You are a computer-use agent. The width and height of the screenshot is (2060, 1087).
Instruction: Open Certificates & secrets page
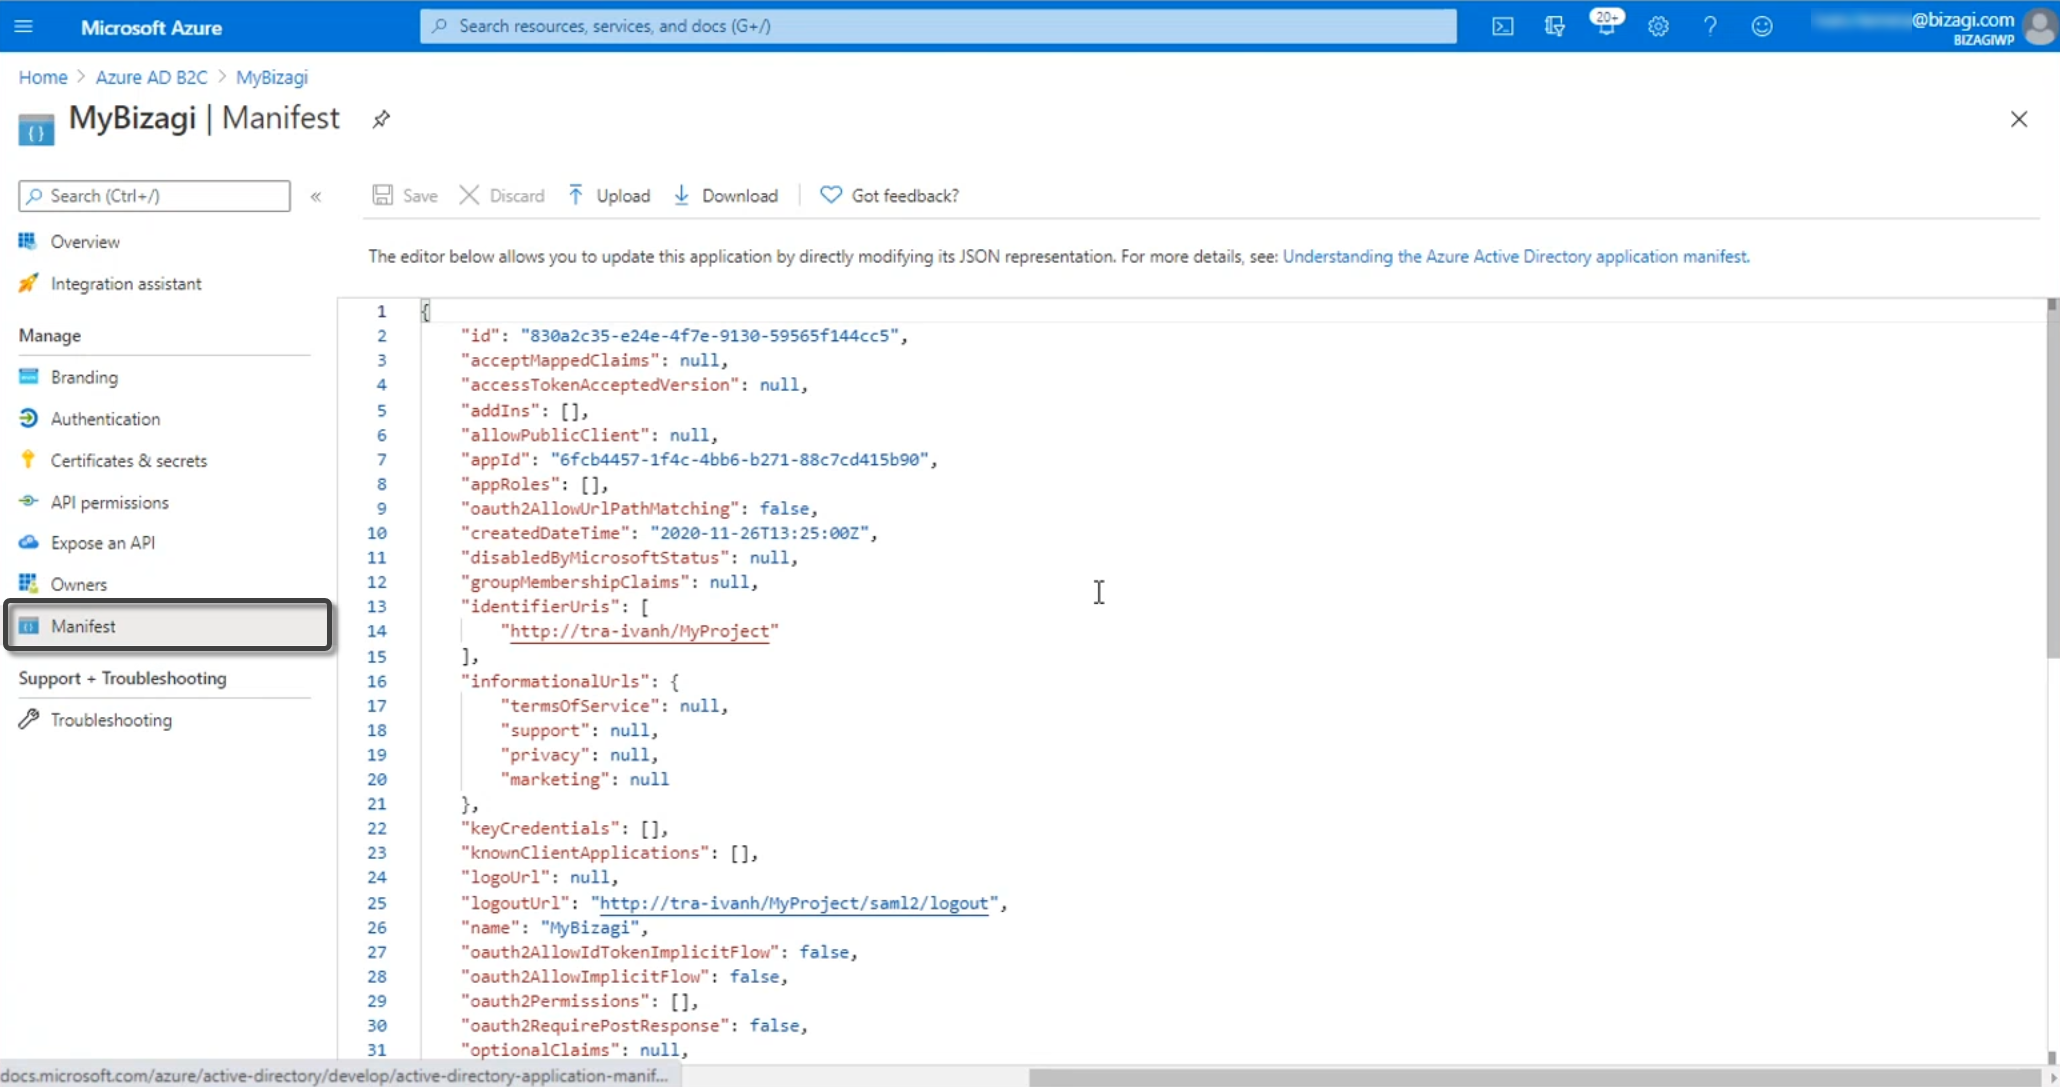click(x=129, y=461)
